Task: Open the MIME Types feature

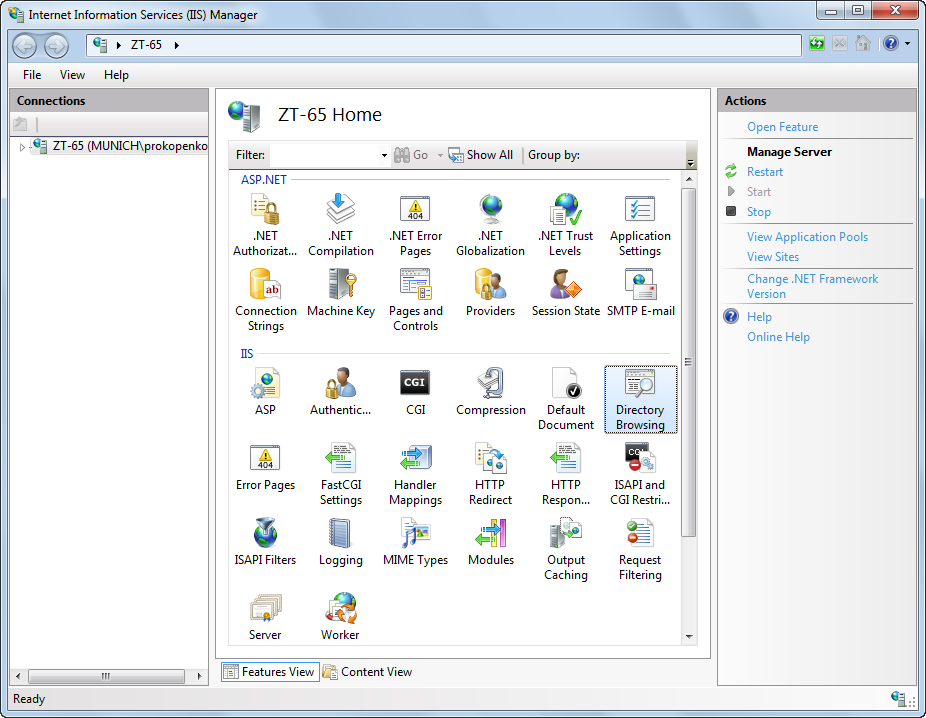Action: coord(415,541)
